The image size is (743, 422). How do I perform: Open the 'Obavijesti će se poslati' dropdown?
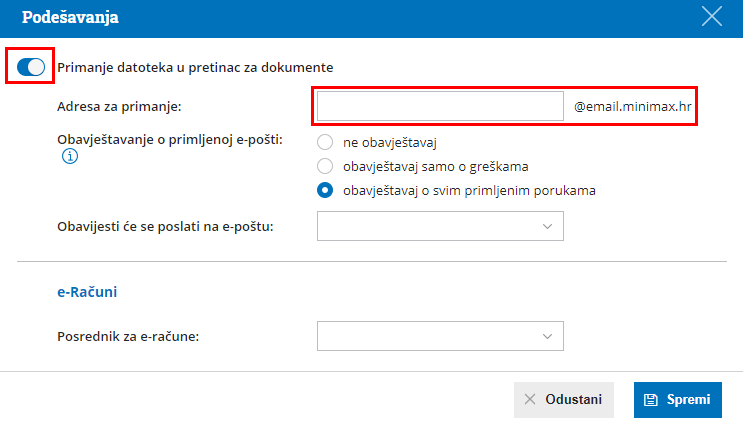[440, 226]
